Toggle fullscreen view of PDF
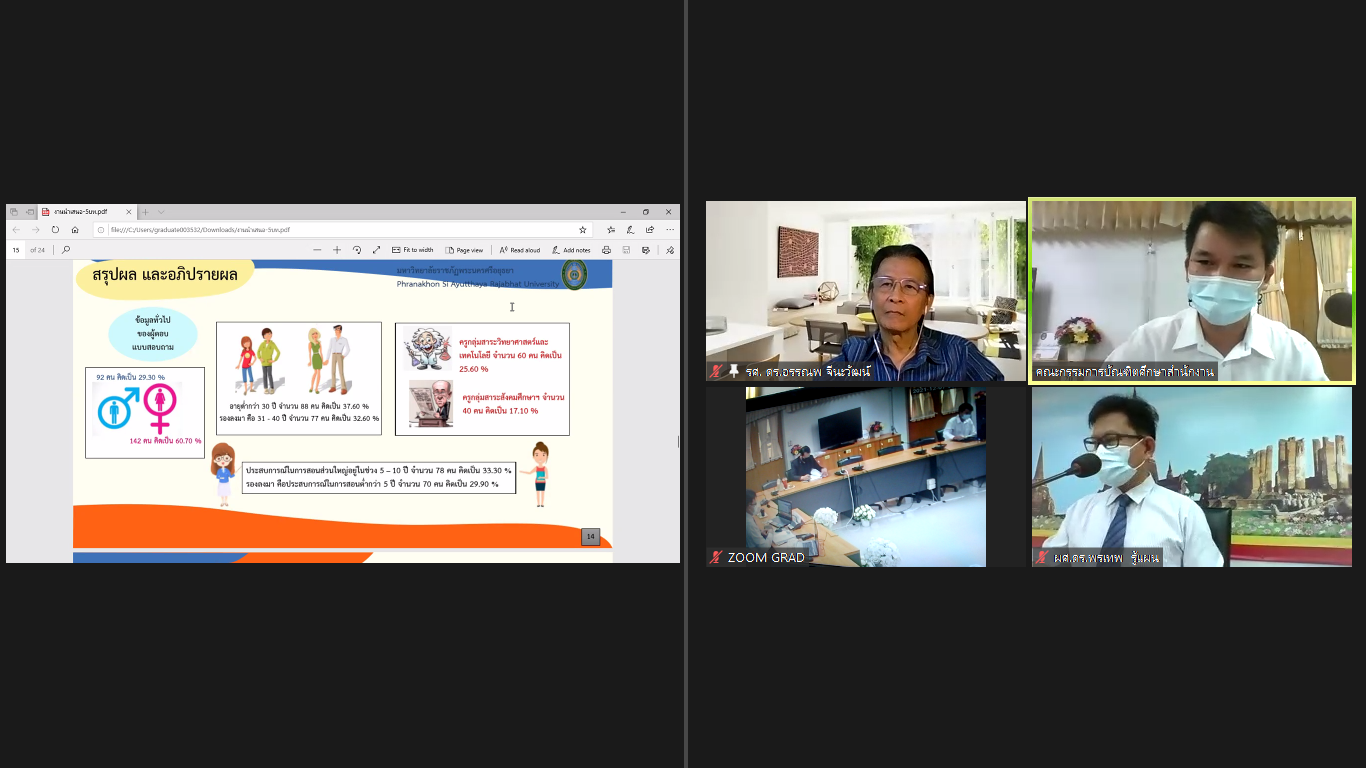The width and height of the screenshot is (1366, 768). (x=377, y=250)
